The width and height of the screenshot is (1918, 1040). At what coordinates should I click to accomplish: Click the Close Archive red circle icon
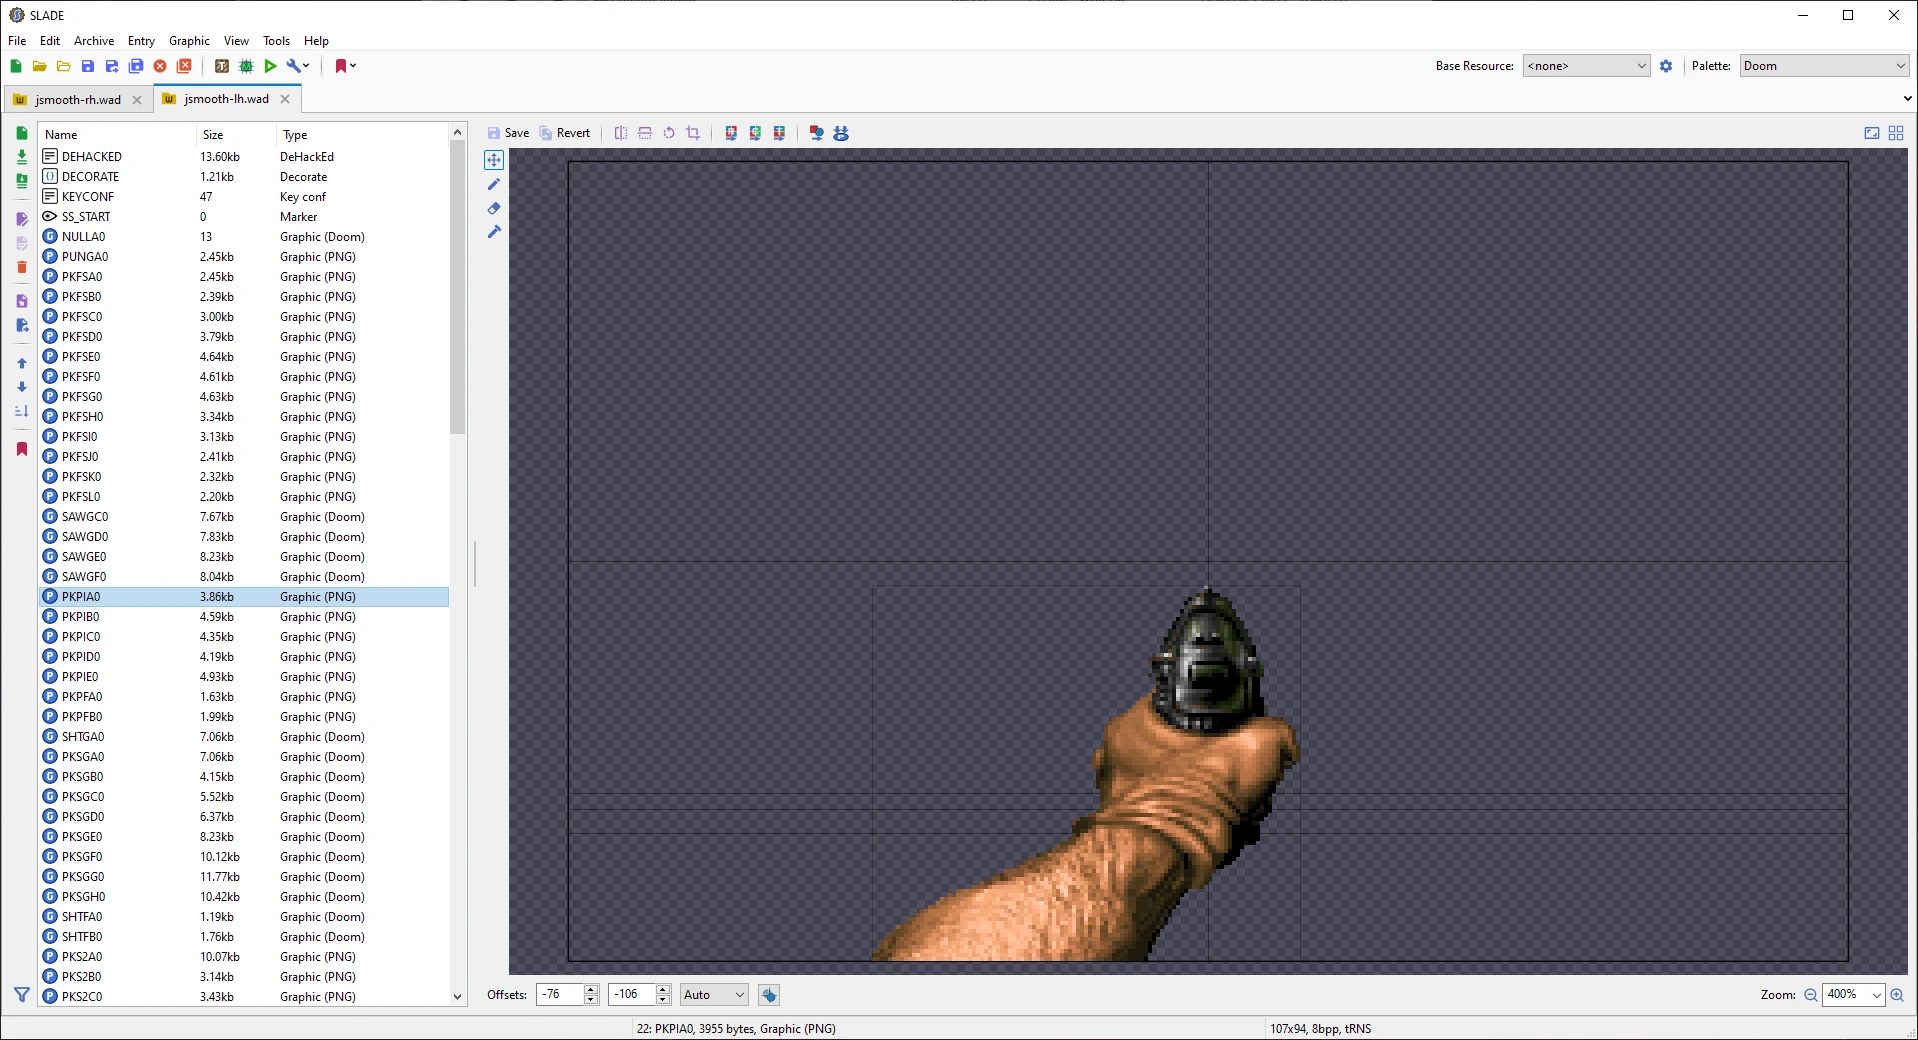(x=160, y=66)
